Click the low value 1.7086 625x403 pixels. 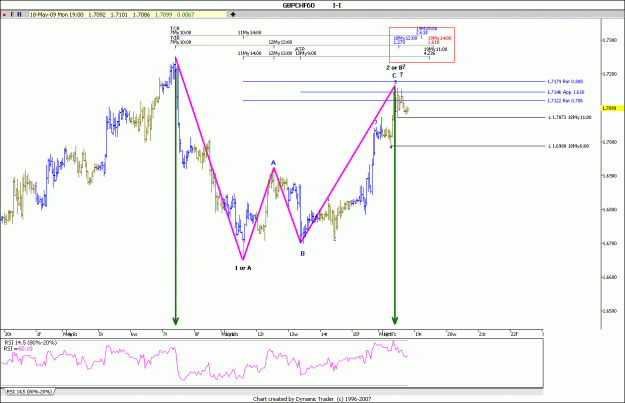141,15
